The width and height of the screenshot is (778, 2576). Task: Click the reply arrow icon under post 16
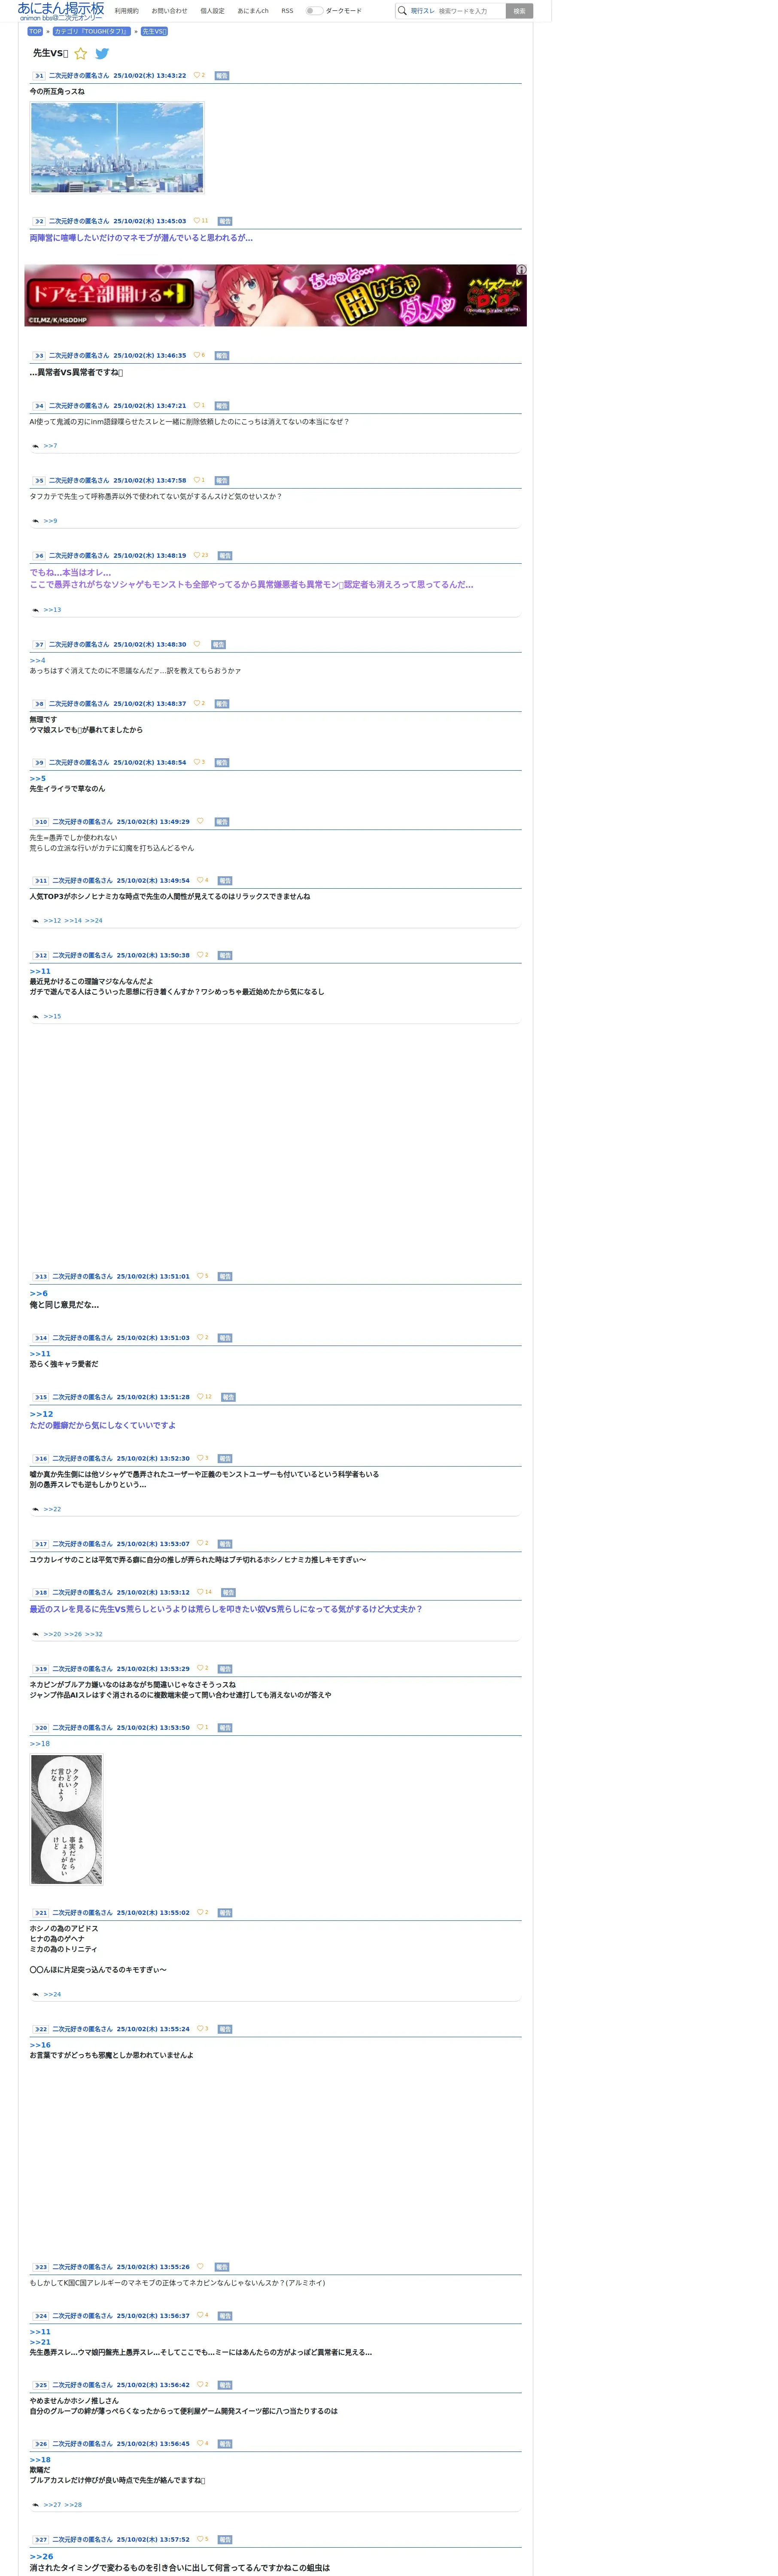[x=36, y=1509]
